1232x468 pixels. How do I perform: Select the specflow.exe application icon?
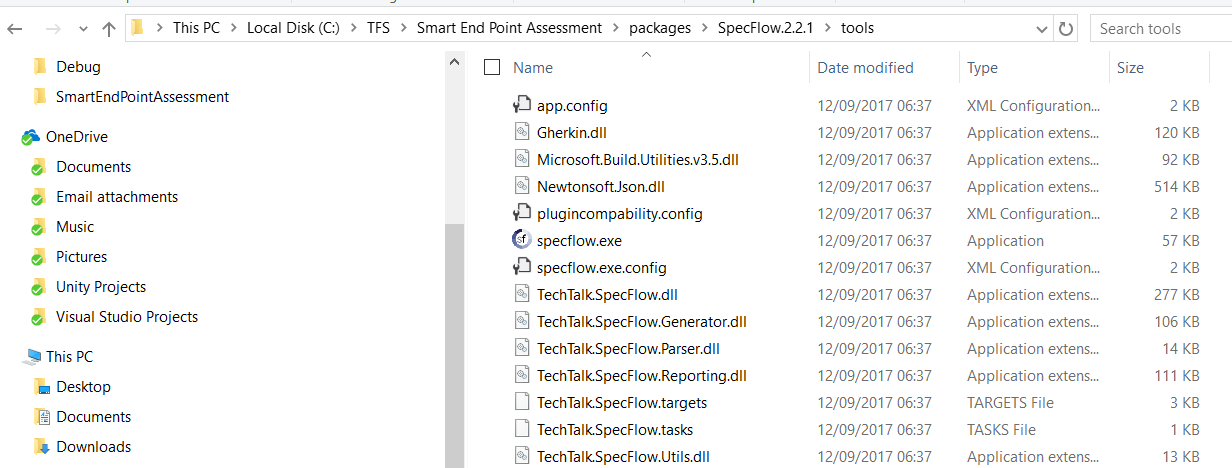pyautogui.click(x=521, y=239)
